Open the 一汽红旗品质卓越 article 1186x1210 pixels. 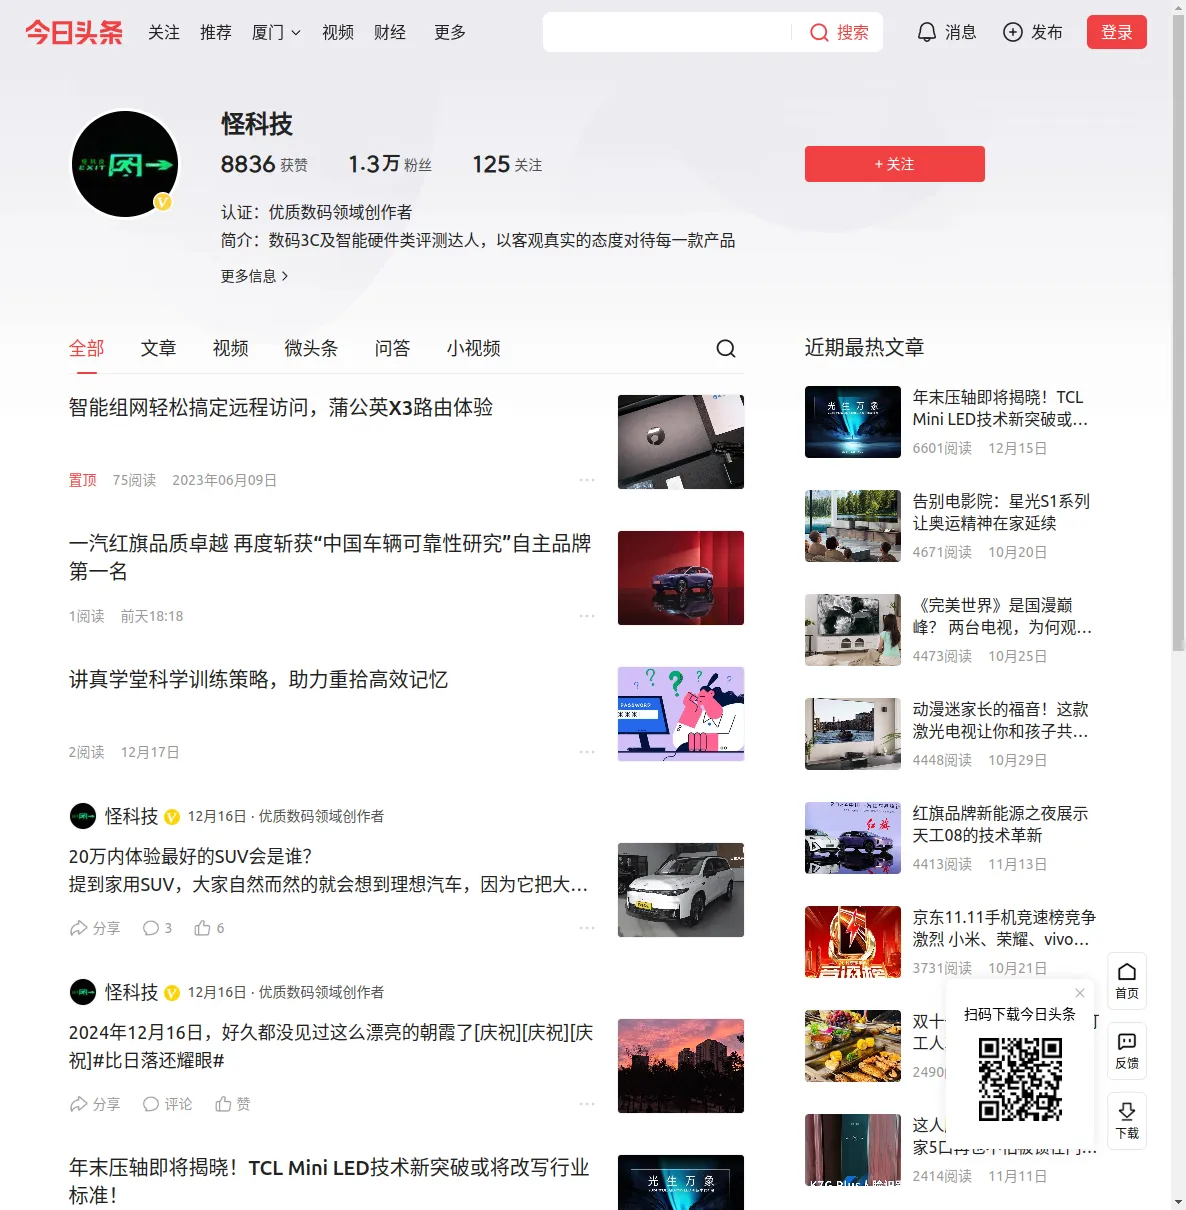click(x=330, y=557)
